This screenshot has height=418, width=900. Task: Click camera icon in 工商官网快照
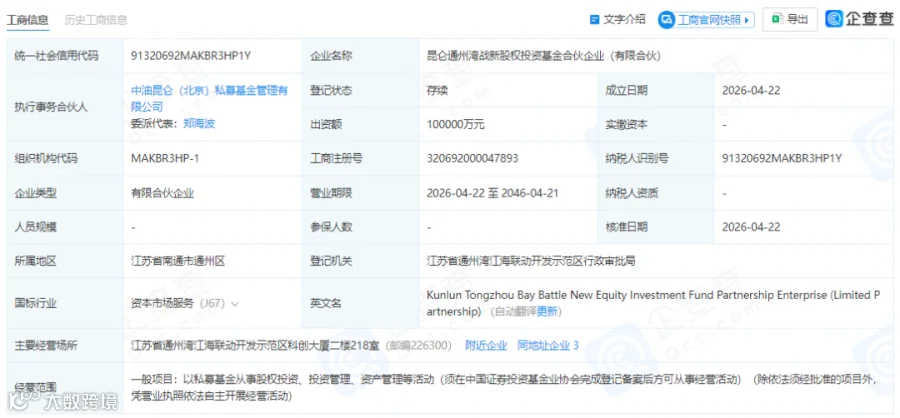[x=667, y=20]
